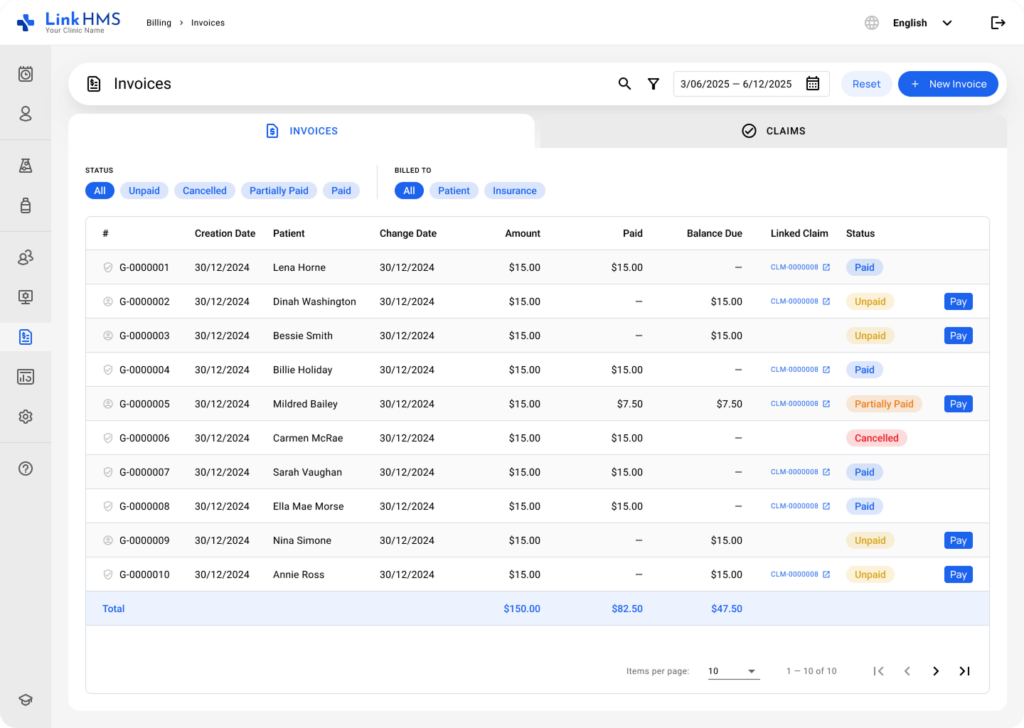This screenshot has height=728, width=1024.
Task: Click the Cancelled status badge
Action: [876, 438]
